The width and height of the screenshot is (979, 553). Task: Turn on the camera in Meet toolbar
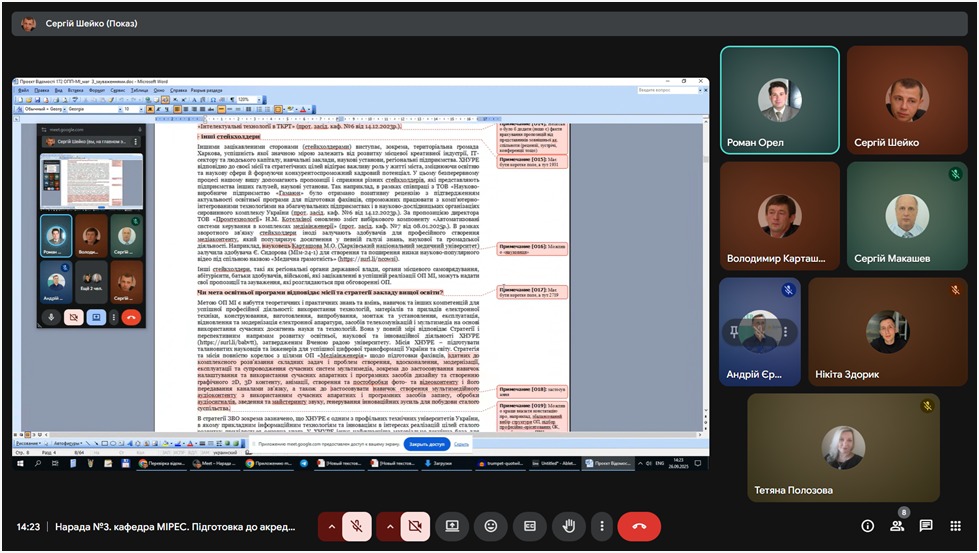pos(414,525)
